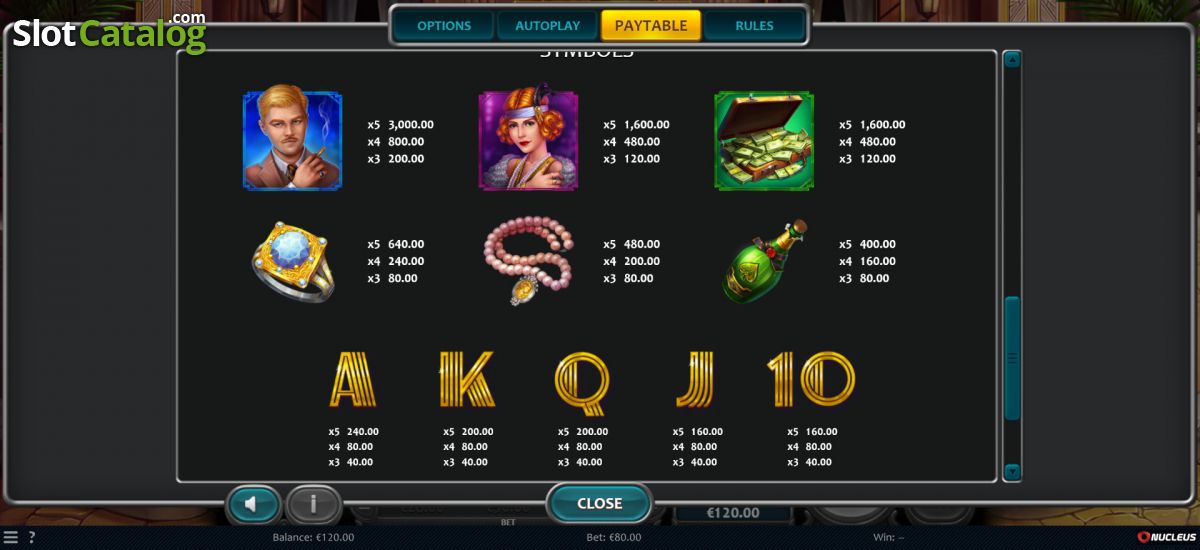This screenshot has height=550, width=1200.
Task: Select the red-haired flapper lady symbol
Action: click(x=528, y=141)
